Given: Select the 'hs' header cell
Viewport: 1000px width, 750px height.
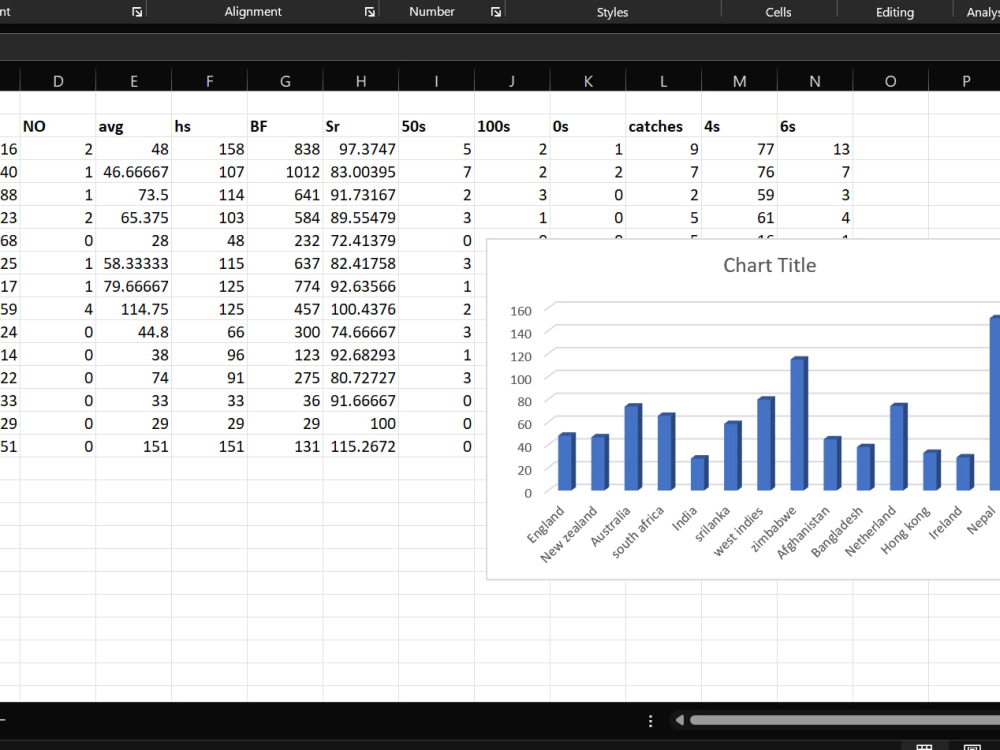Looking at the screenshot, I should [x=209, y=126].
